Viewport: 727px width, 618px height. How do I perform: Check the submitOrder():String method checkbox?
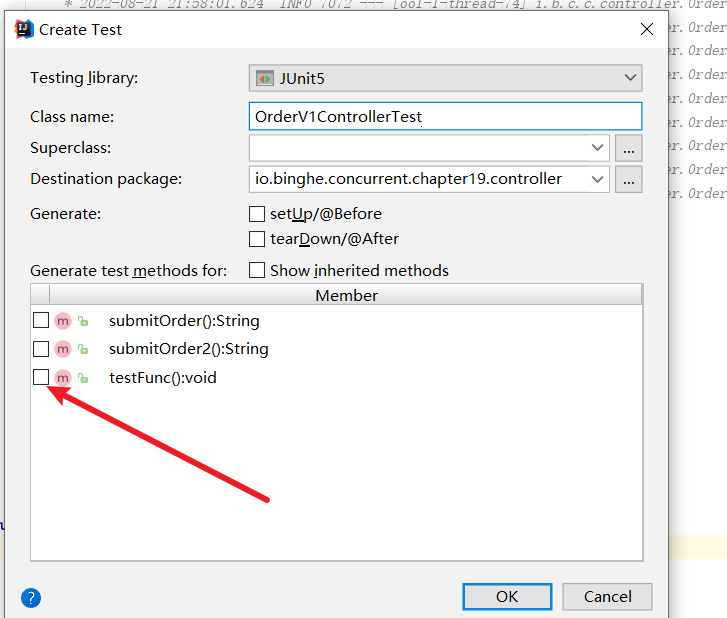pyautogui.click(x=41, y=321)
